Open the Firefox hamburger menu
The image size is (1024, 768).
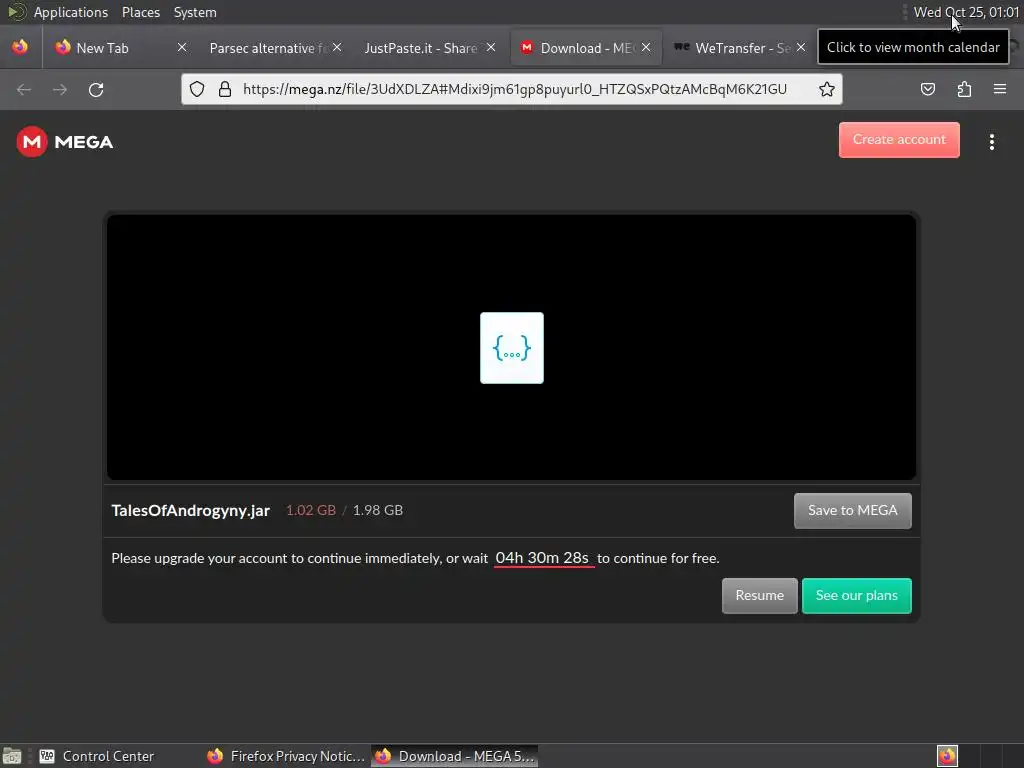(x=999, y=89)
